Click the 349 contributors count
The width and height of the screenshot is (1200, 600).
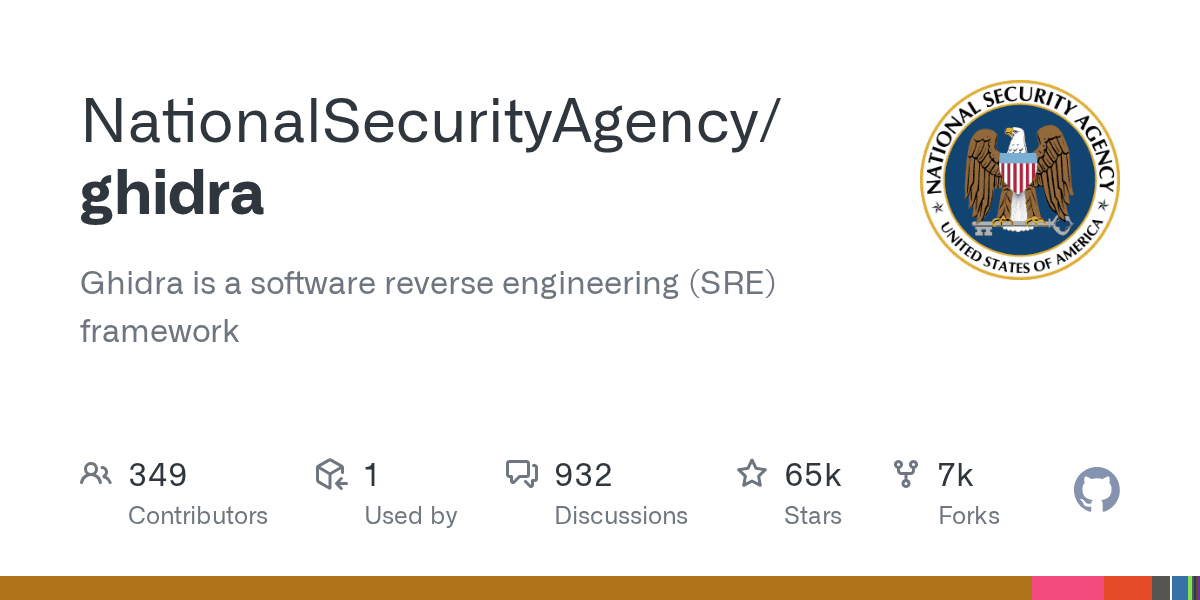pyautogui.click(x=158, y=475)
